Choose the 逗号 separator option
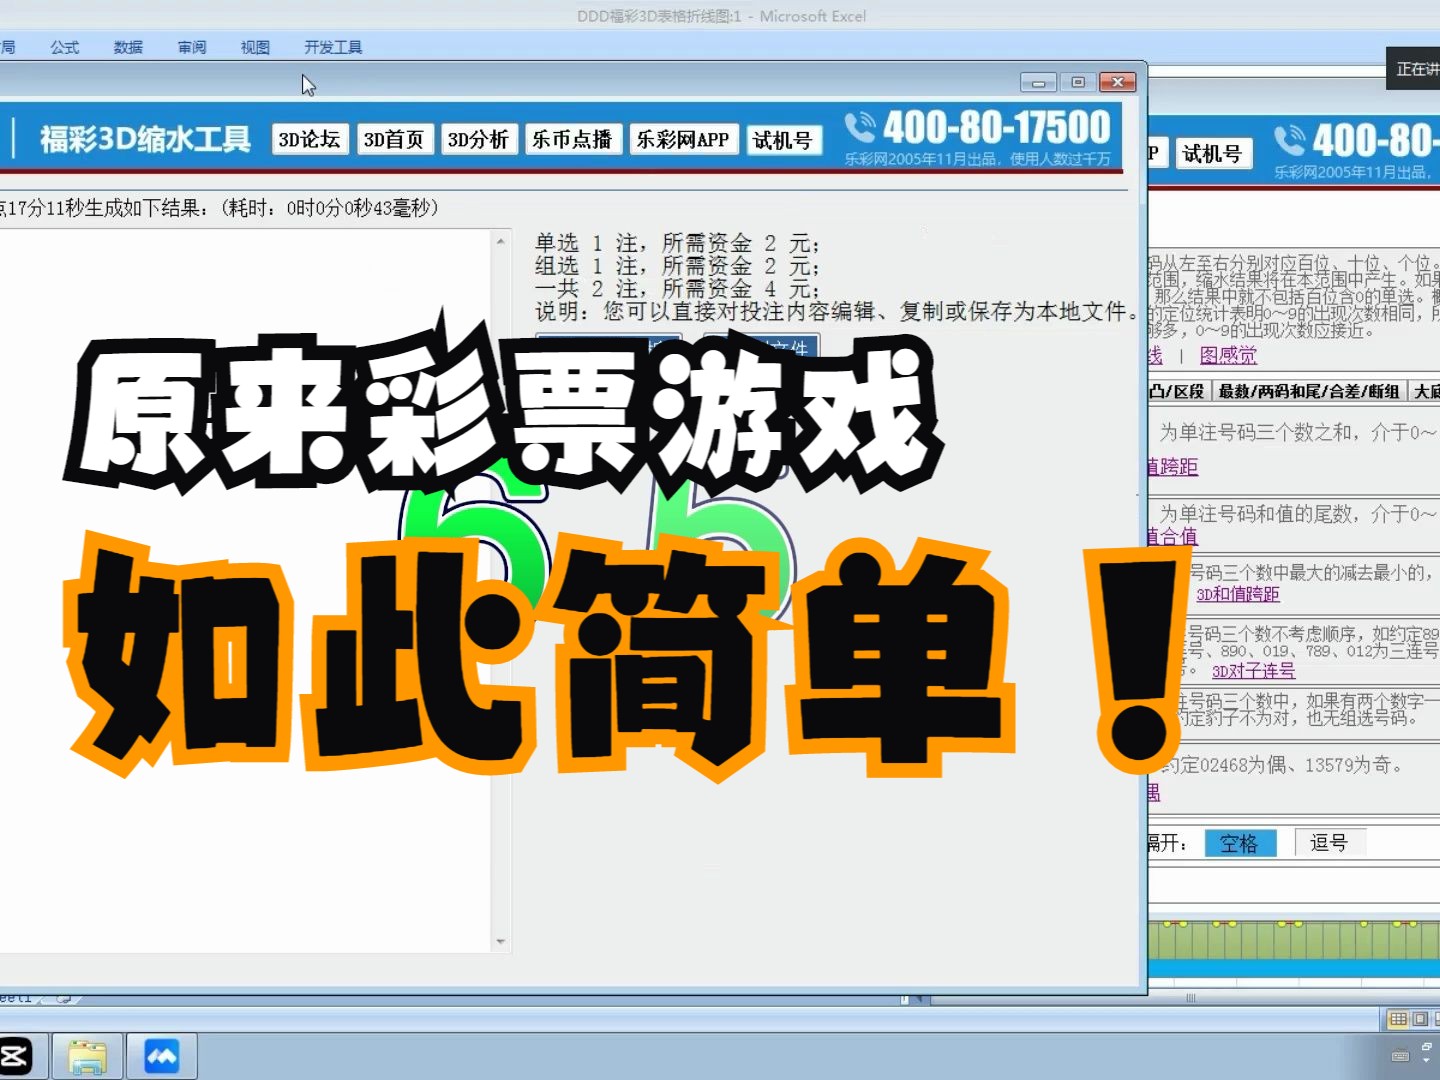This screenshot has height=1080, width=1440. click(1330, 843)
